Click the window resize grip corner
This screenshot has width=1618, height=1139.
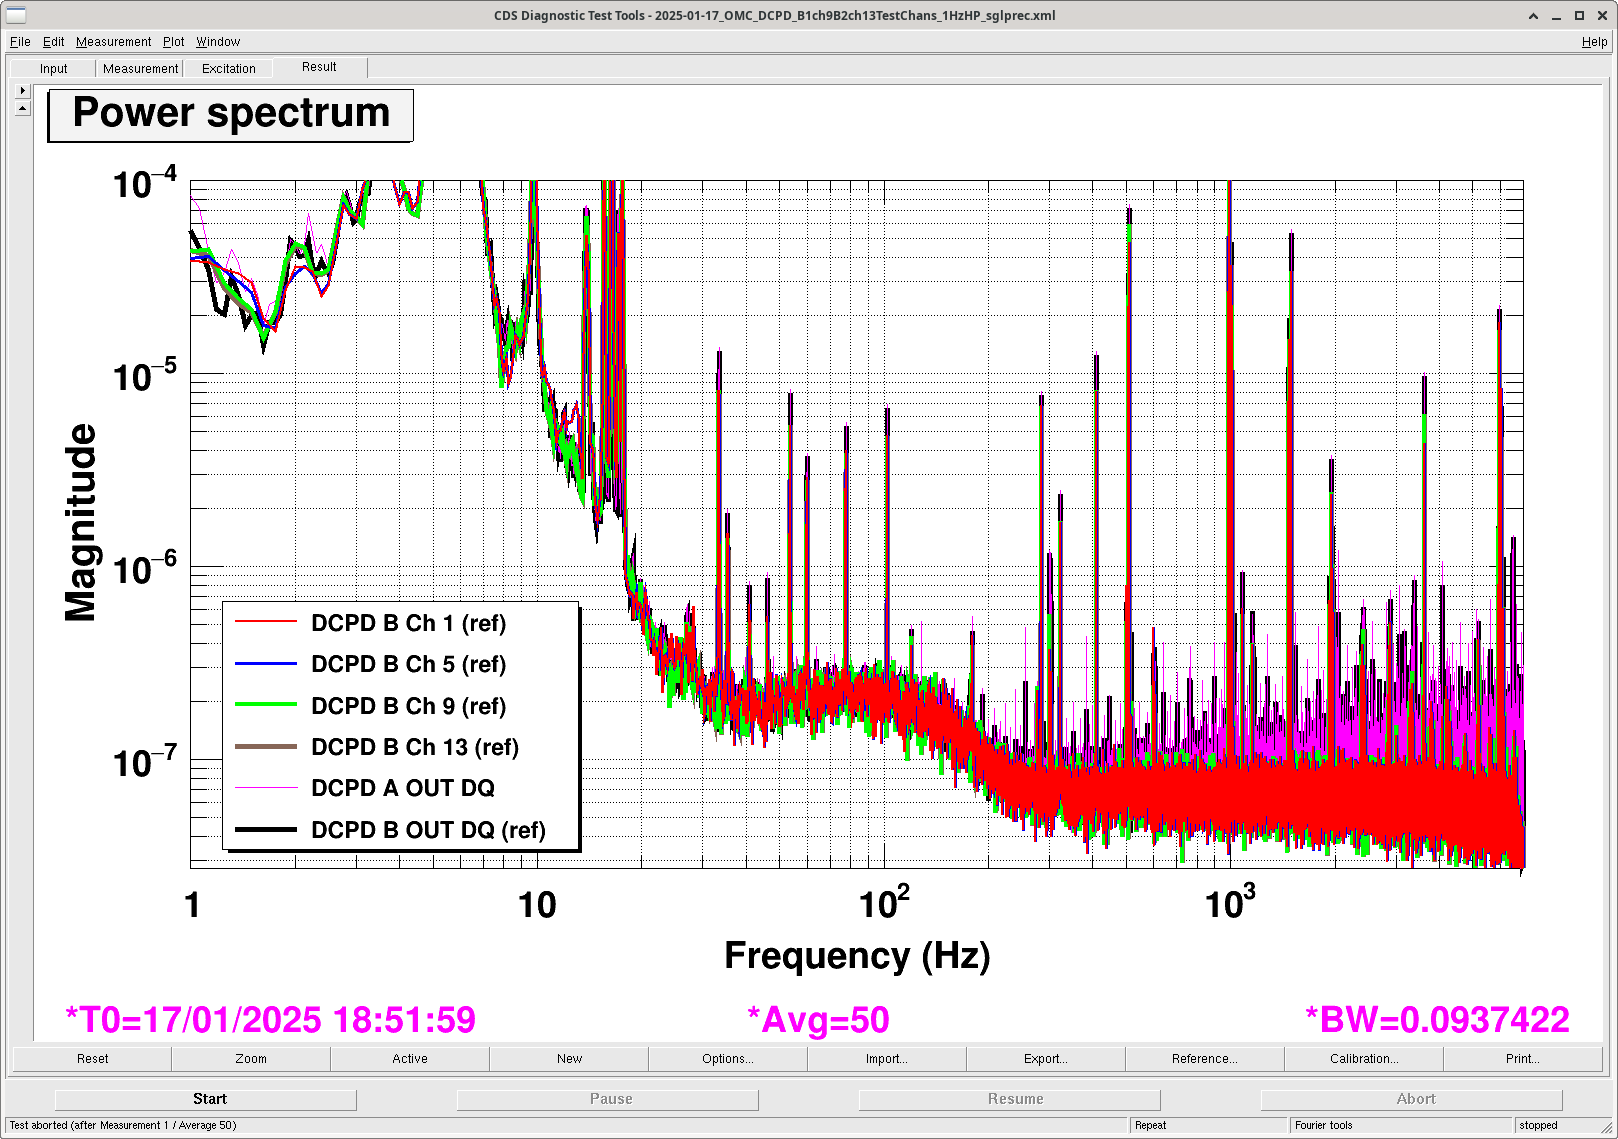tap(1609, 1127)
